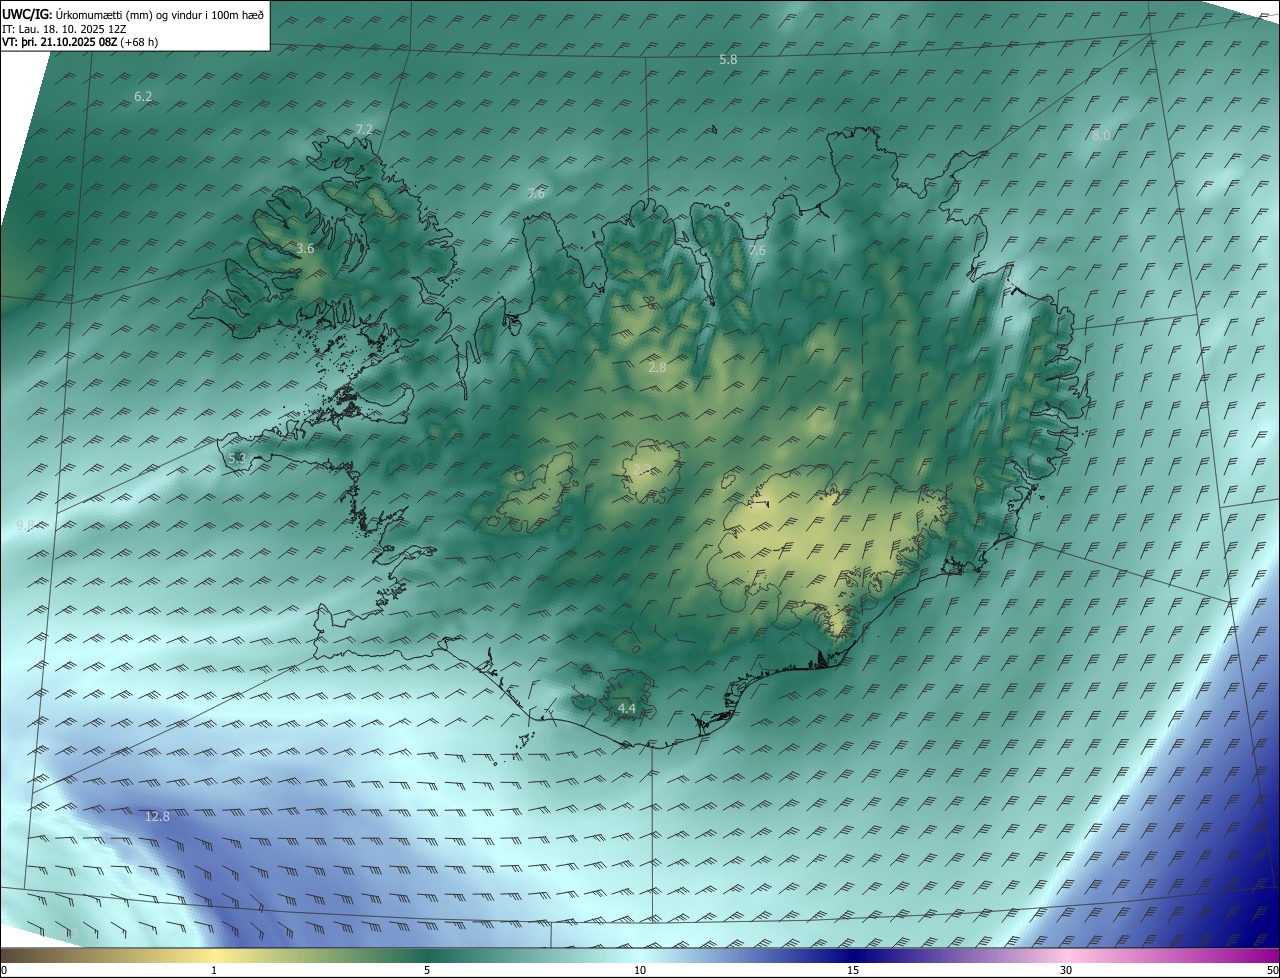Click the 'IT: Lau. 18. 10. 2025 12Z' line

(62, 28)
